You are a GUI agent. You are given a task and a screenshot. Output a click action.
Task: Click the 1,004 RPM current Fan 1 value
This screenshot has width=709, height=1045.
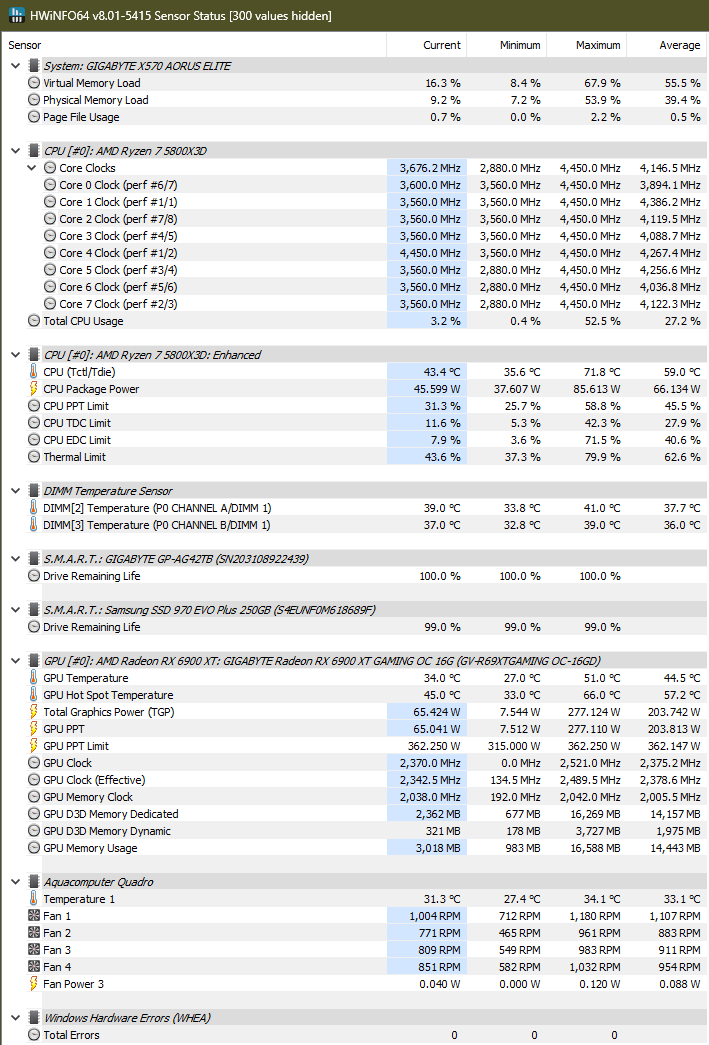point(434,916)
